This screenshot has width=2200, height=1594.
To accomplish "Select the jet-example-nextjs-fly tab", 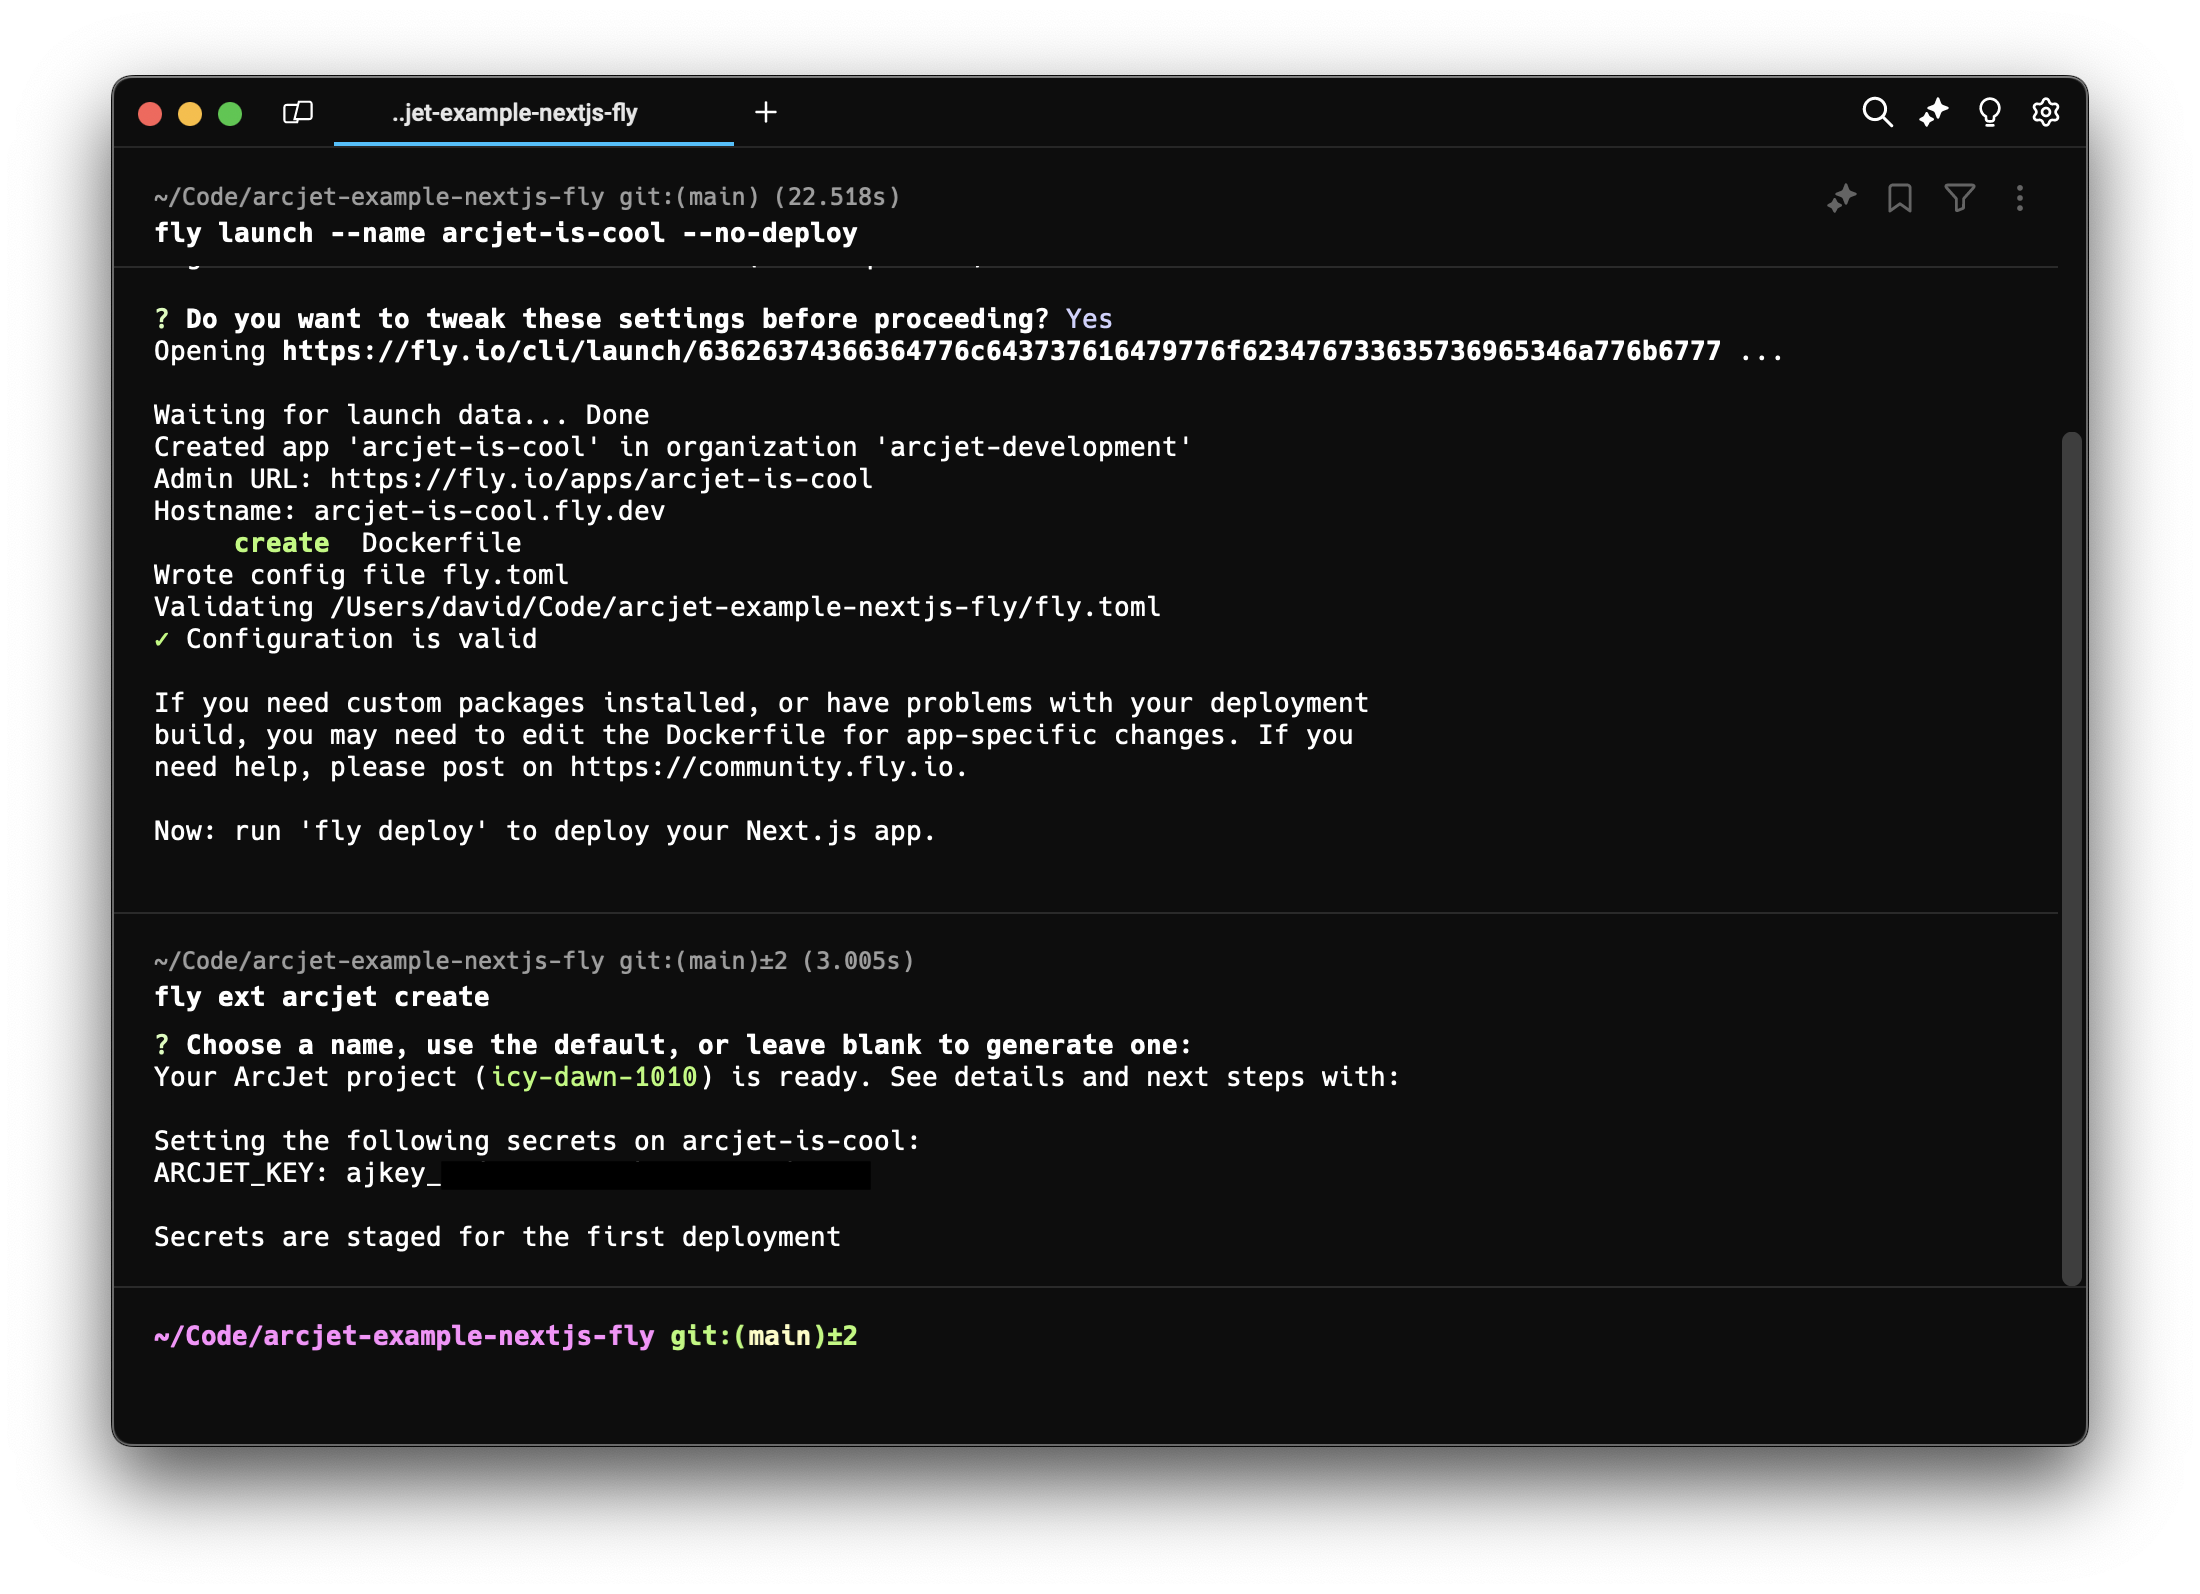I will (x=514, y=113).
